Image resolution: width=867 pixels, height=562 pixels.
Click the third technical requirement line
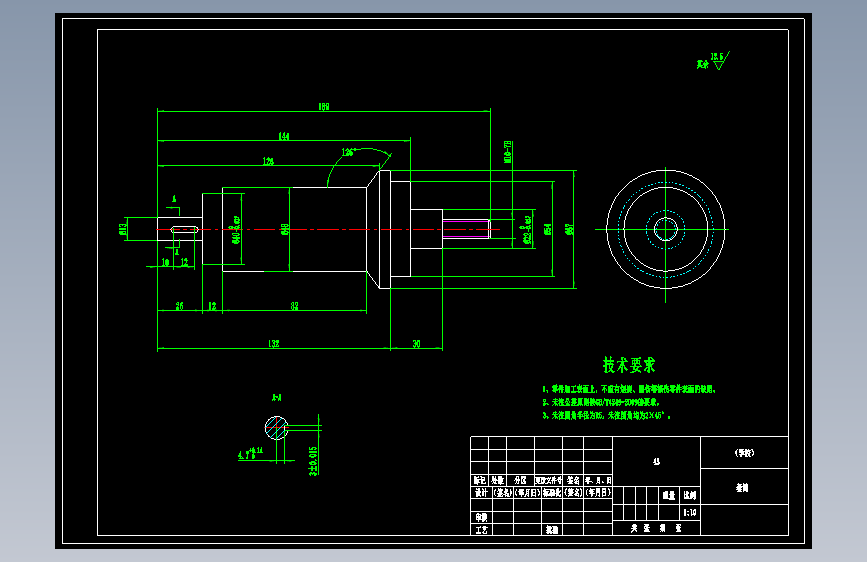pyautogui.click(x=606, y=415)
